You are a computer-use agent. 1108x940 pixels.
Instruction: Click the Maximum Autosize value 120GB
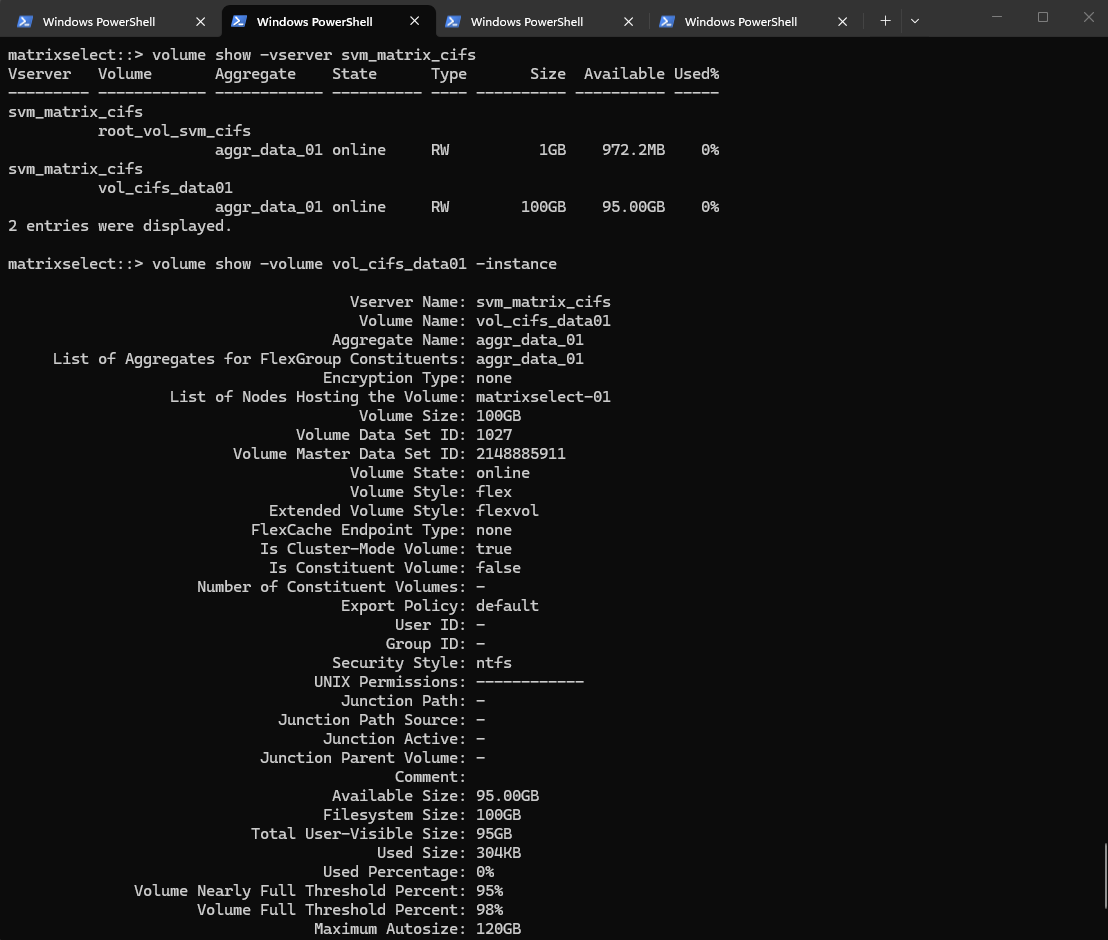pyautogui.click(x=498, y=929)
